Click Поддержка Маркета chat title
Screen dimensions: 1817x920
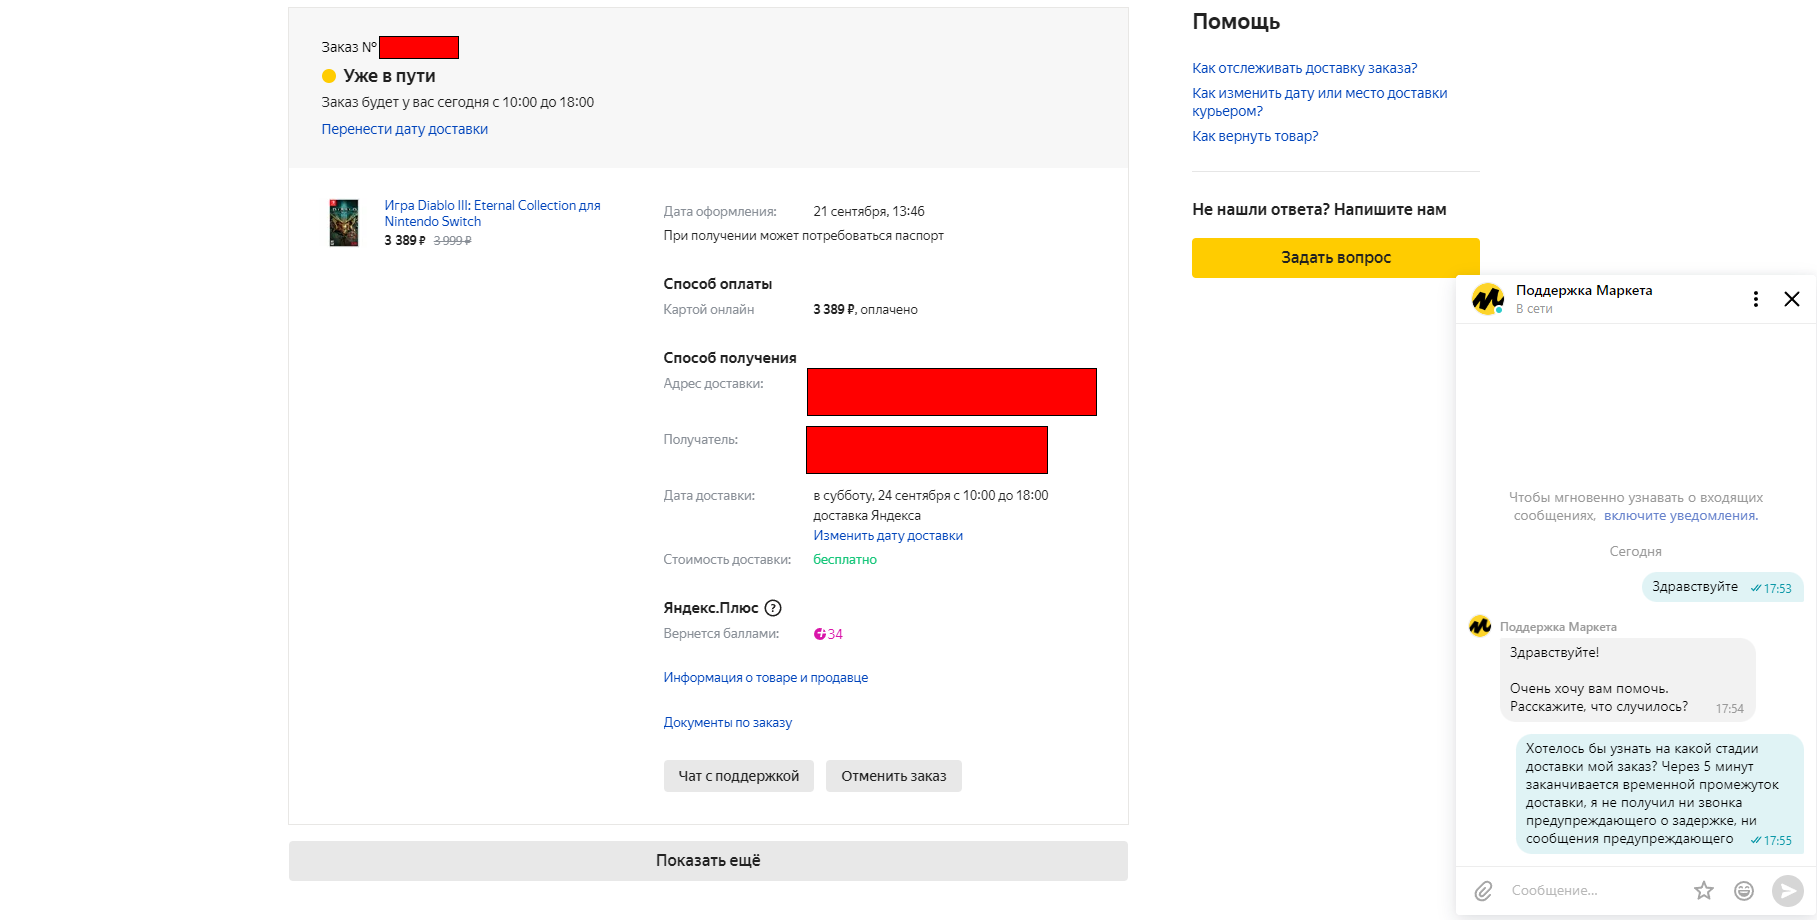(x=1584, y=291)
